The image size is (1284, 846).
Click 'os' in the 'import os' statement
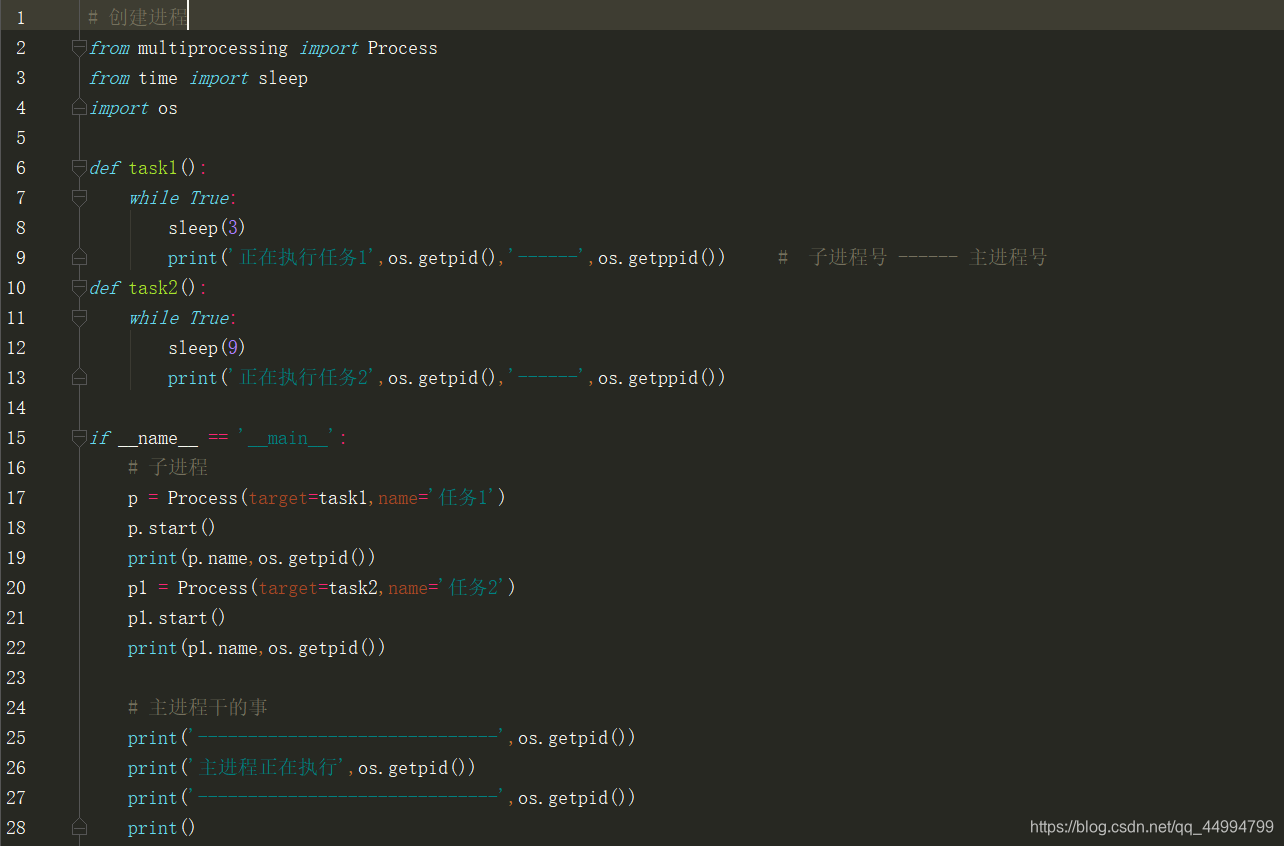tap(168, 108)
